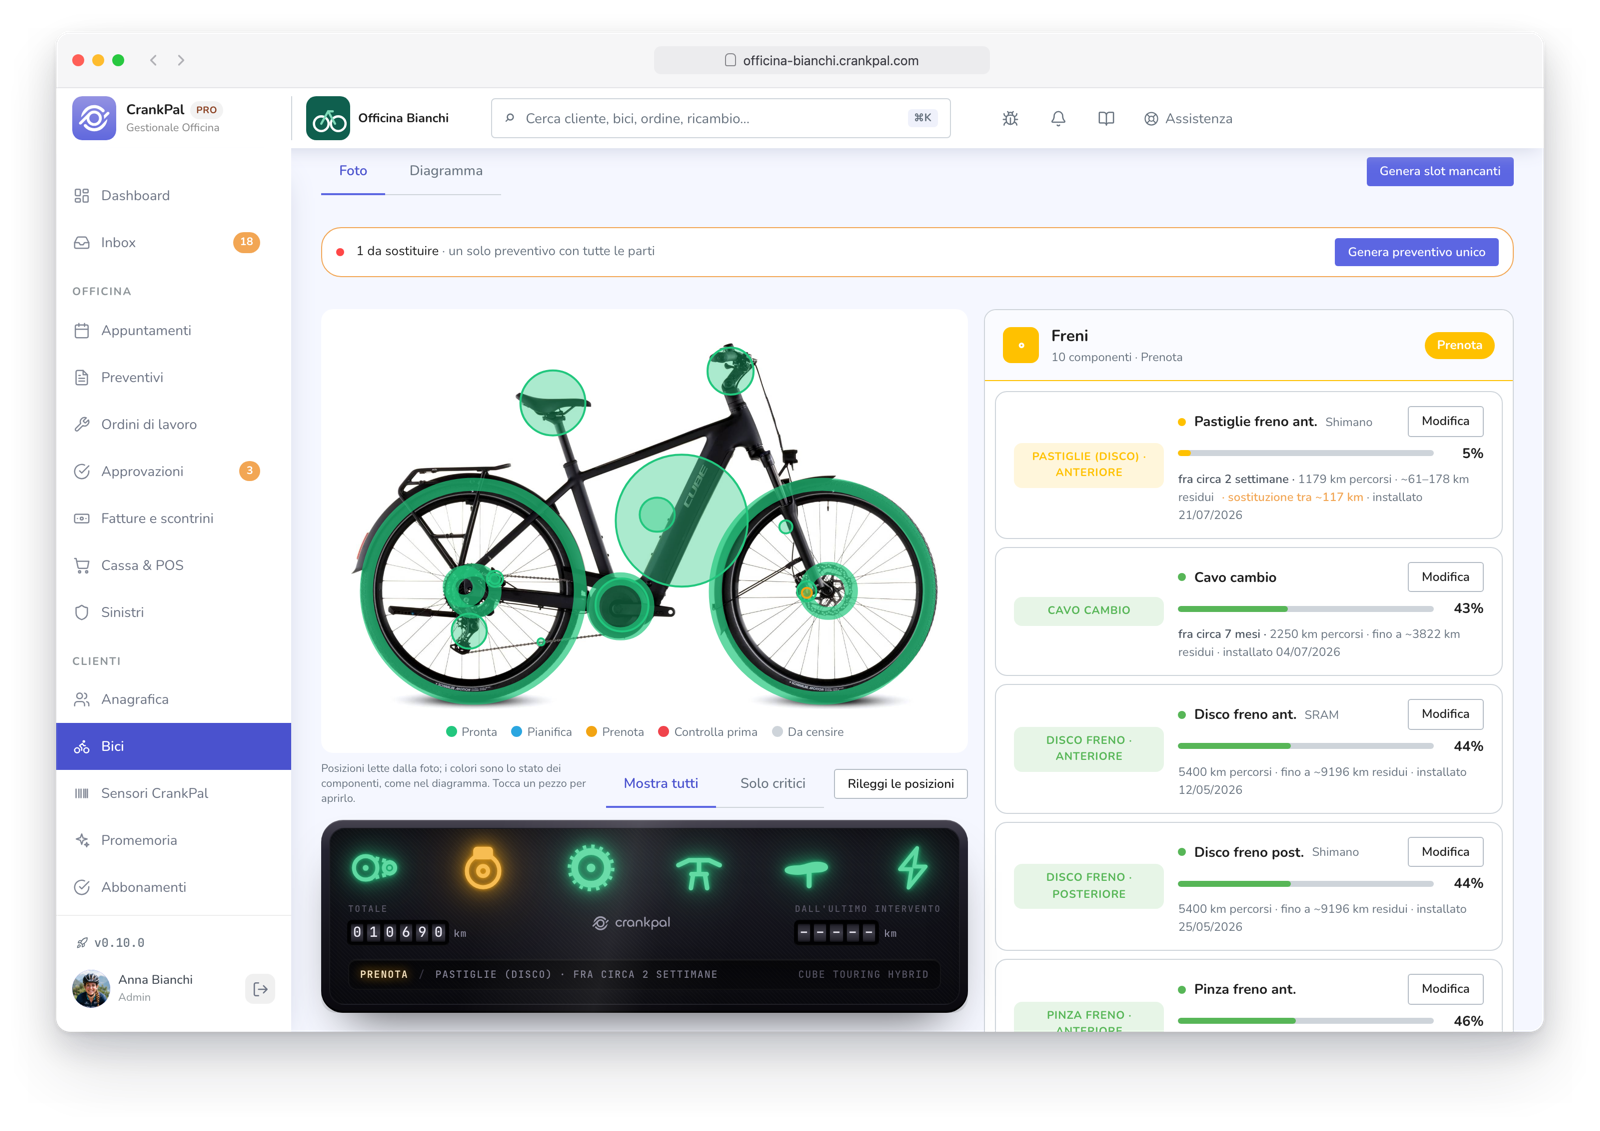
Task: Open the documentation book icon
Action: coord(1106,118)
